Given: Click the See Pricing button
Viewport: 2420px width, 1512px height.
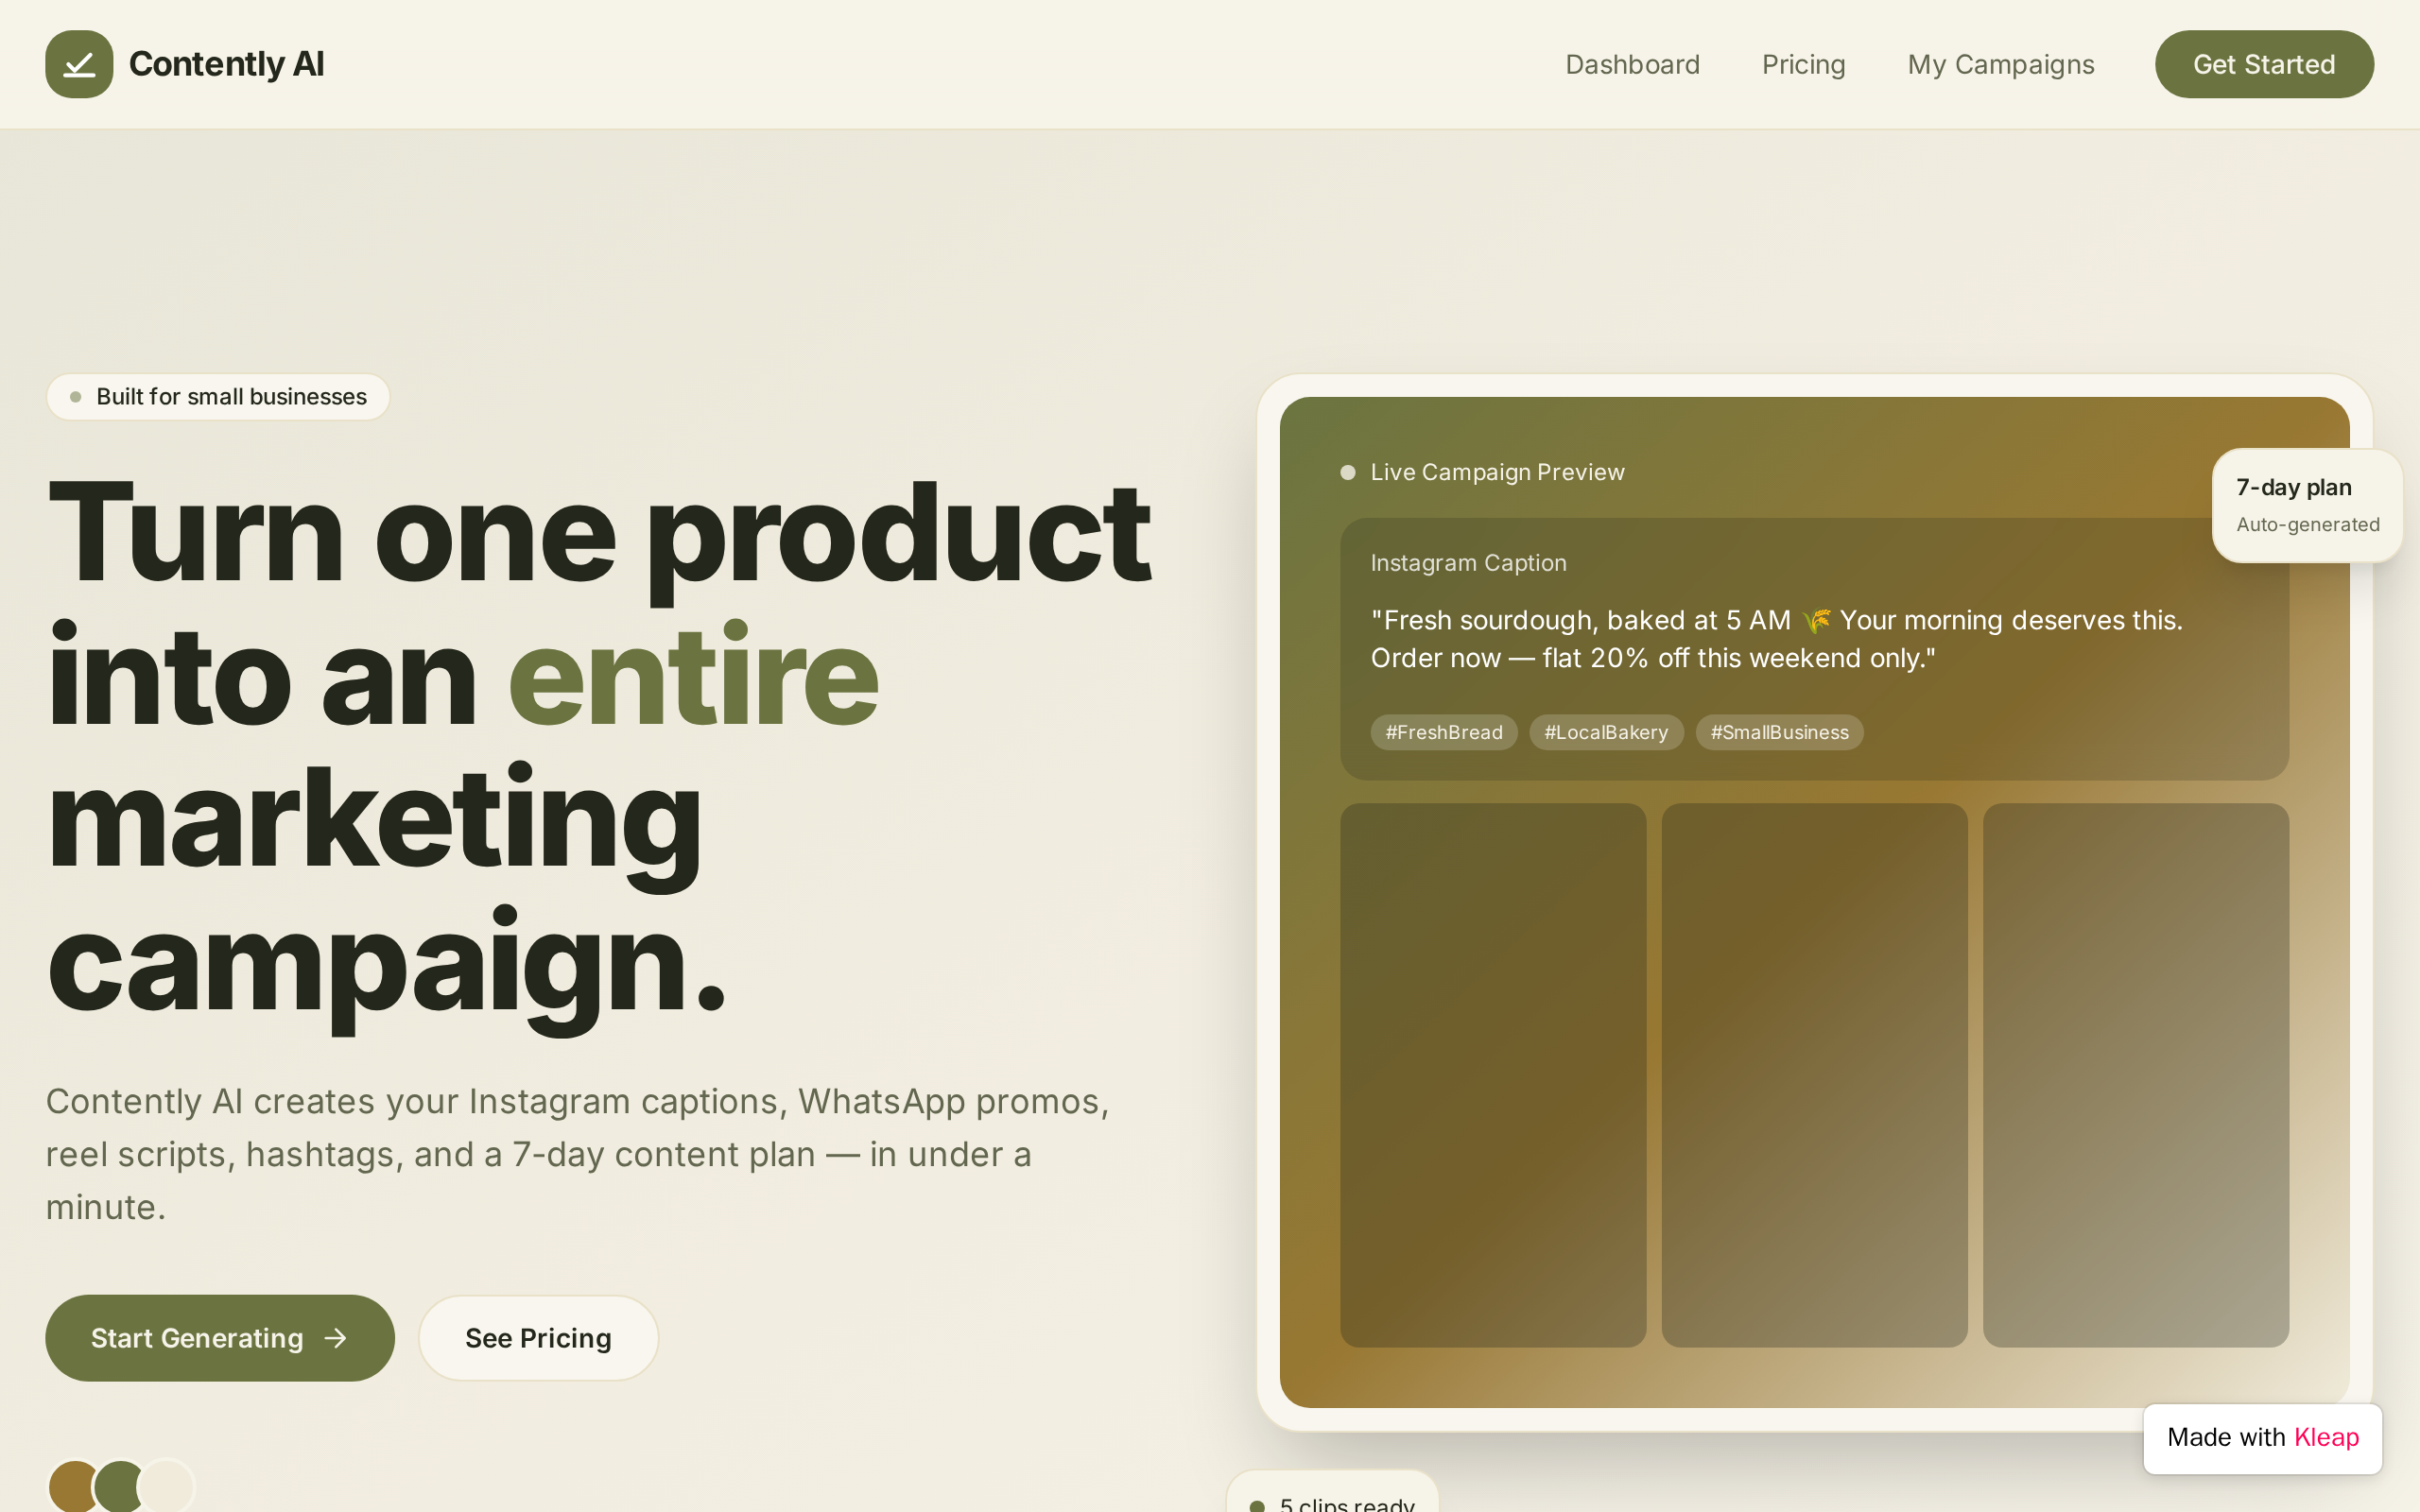Looking at the screenshot, I should click(x=538, y=1338).
